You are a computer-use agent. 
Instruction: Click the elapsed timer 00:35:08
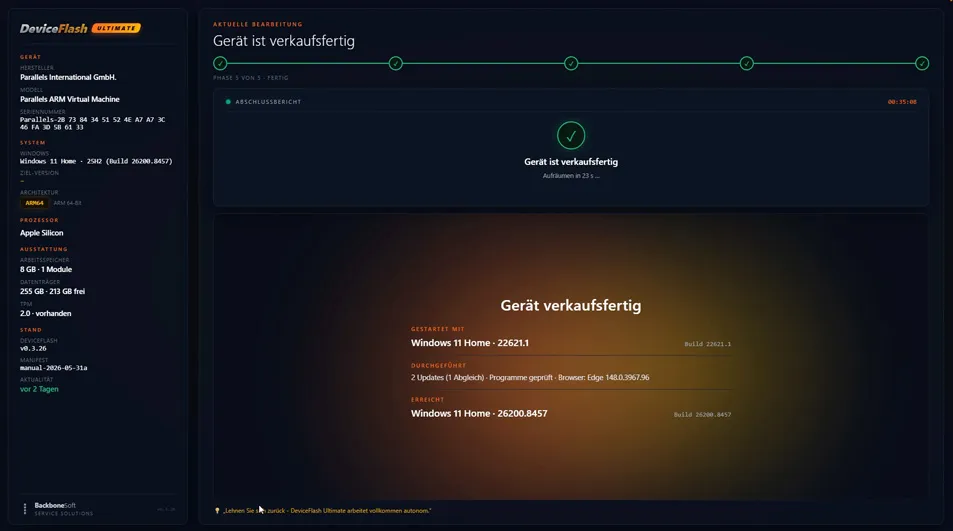pyautogui.click(x=902, y=102)
